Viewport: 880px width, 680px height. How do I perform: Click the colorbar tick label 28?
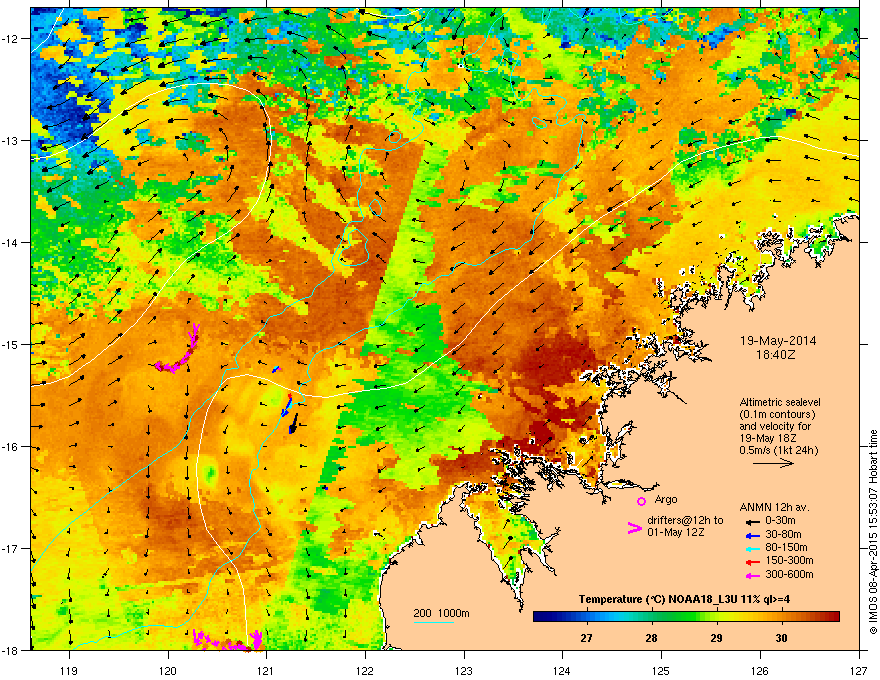[x=652, y=638]
